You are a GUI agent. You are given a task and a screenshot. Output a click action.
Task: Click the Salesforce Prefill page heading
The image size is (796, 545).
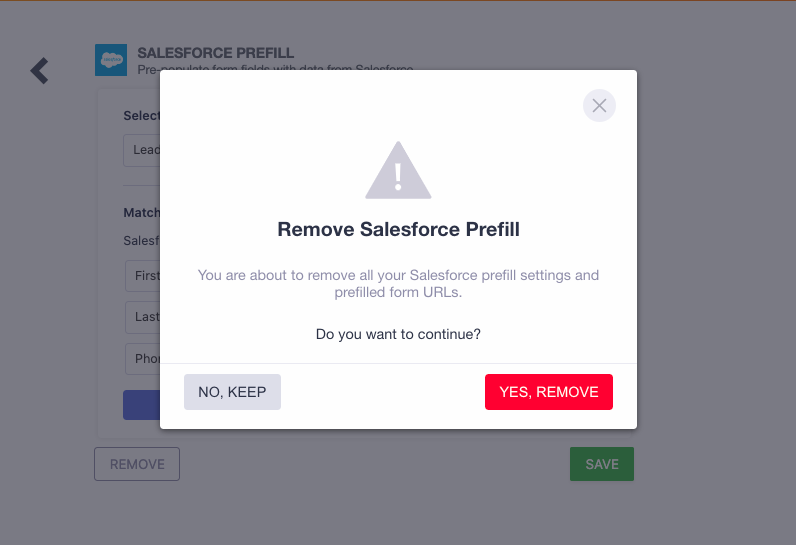(x=215, y=52)
